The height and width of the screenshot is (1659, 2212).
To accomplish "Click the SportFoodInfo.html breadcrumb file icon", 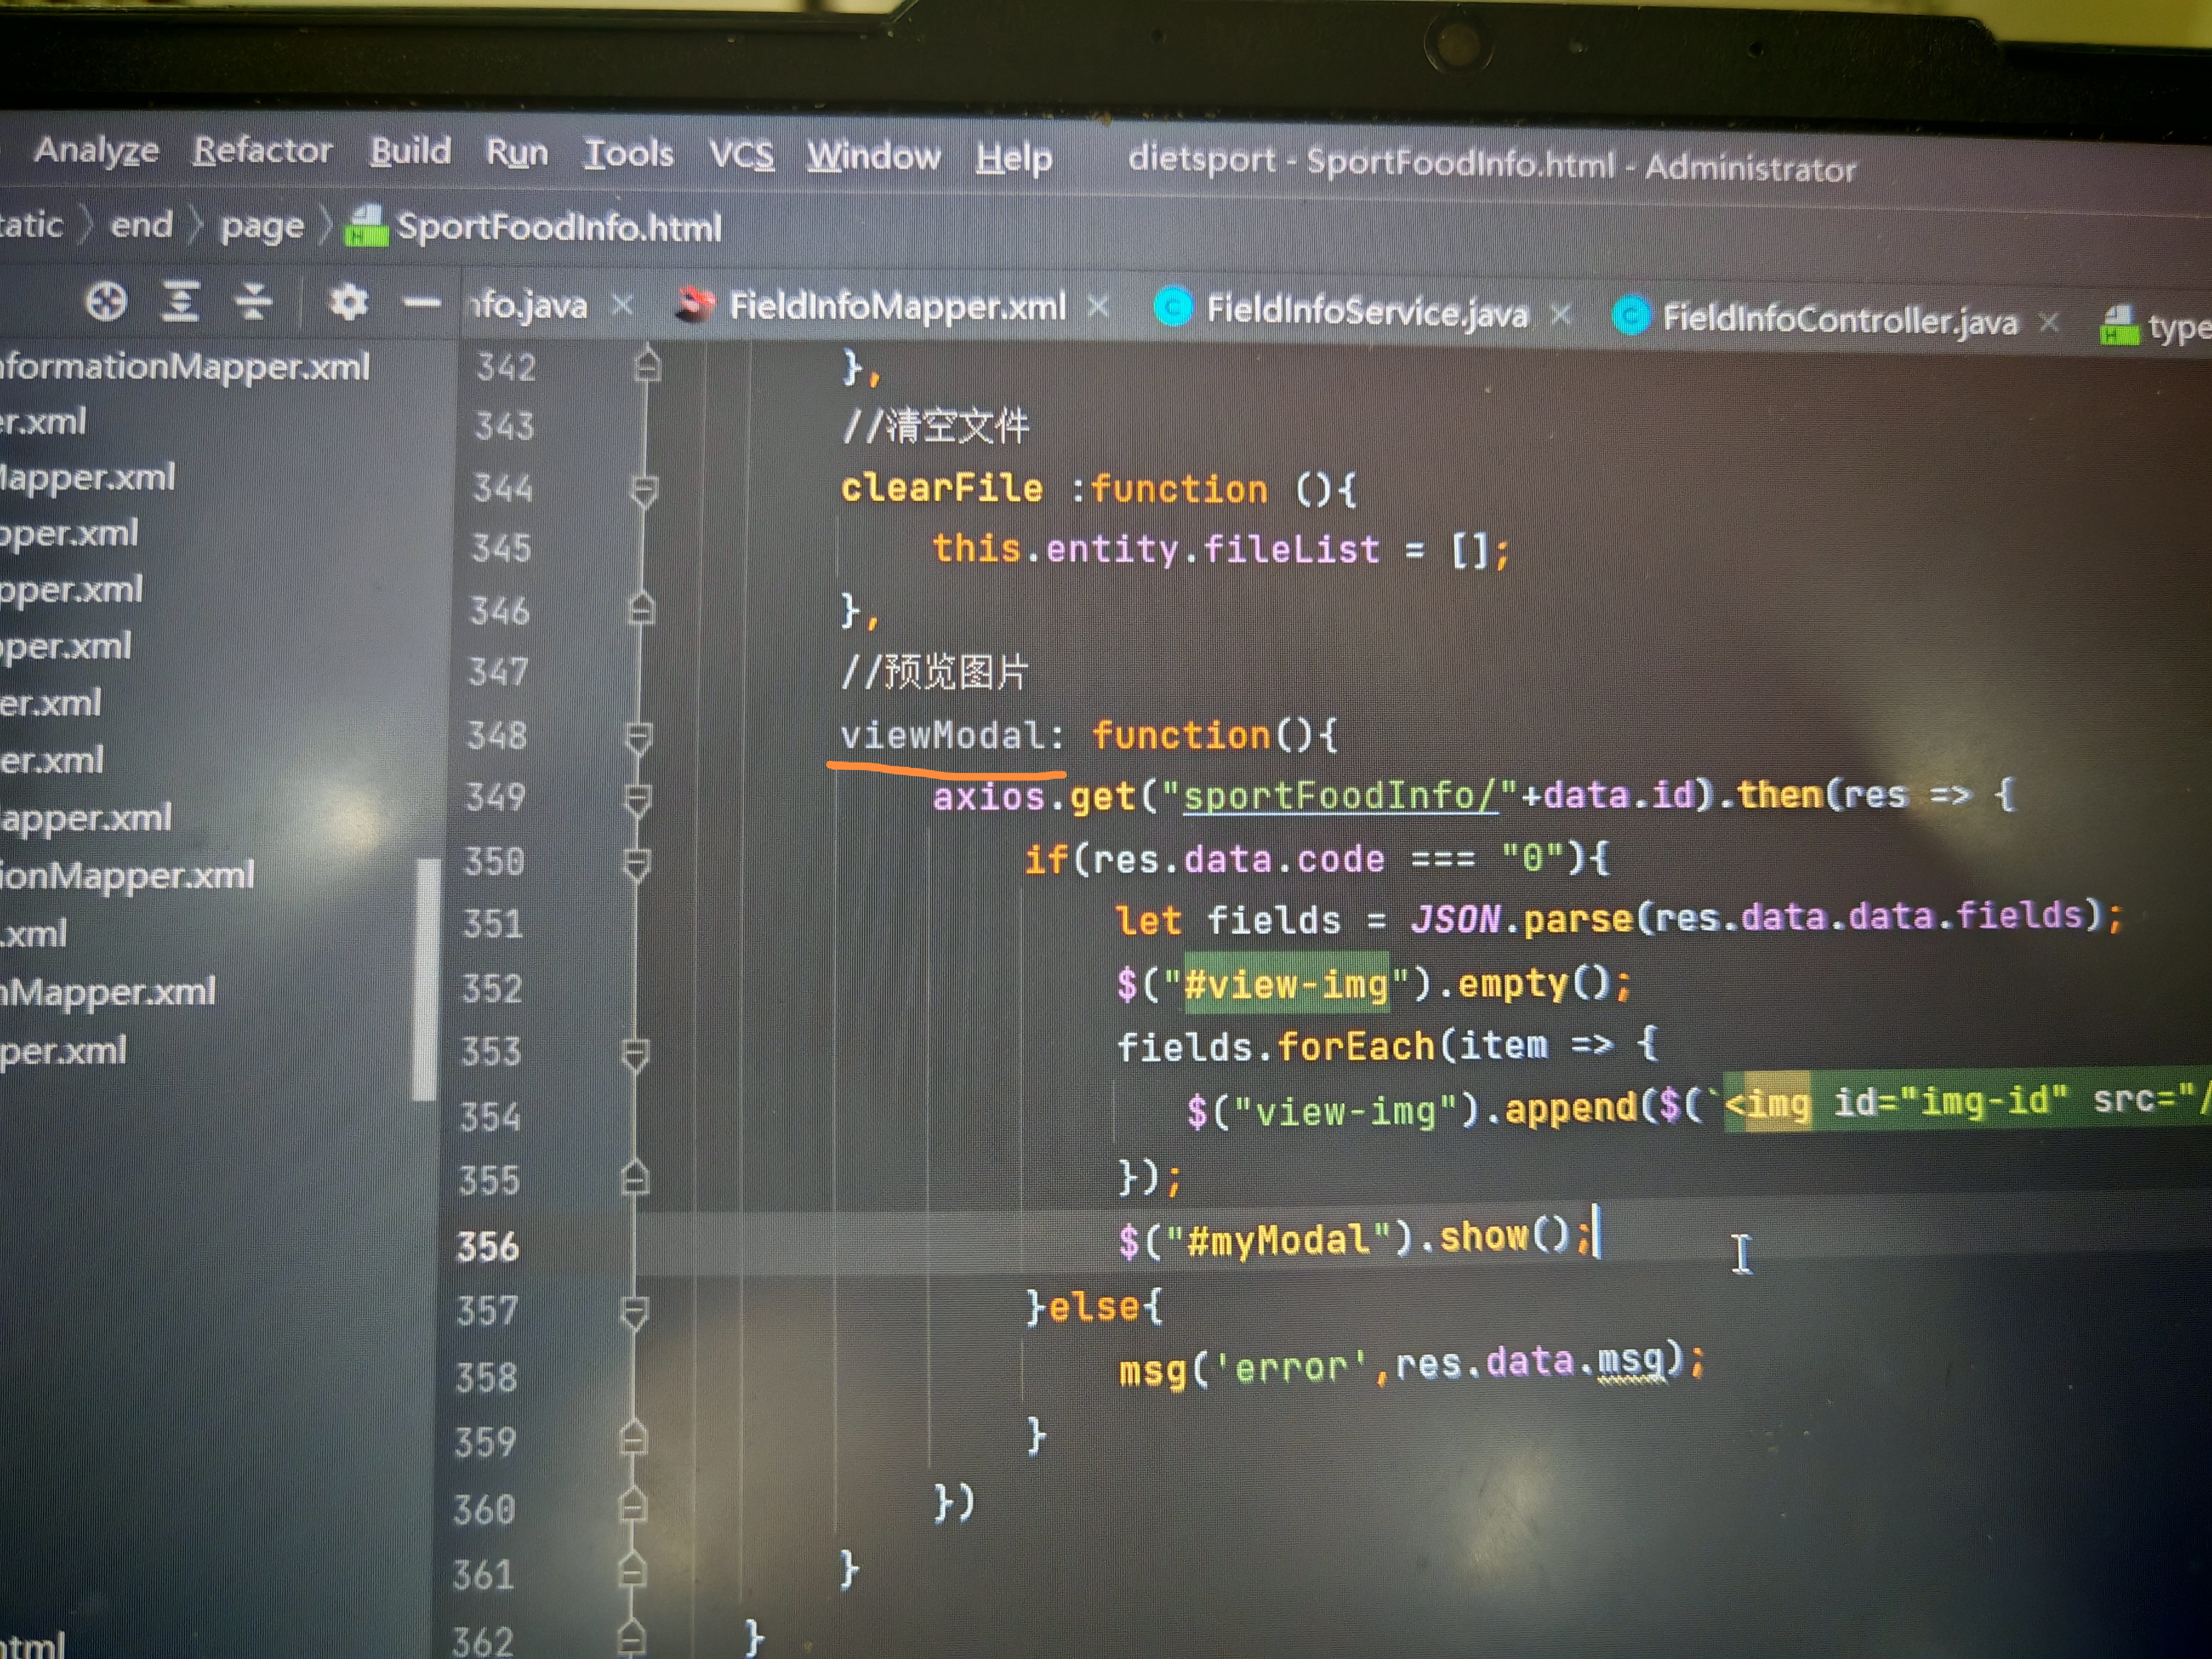I will click(366, 226).
